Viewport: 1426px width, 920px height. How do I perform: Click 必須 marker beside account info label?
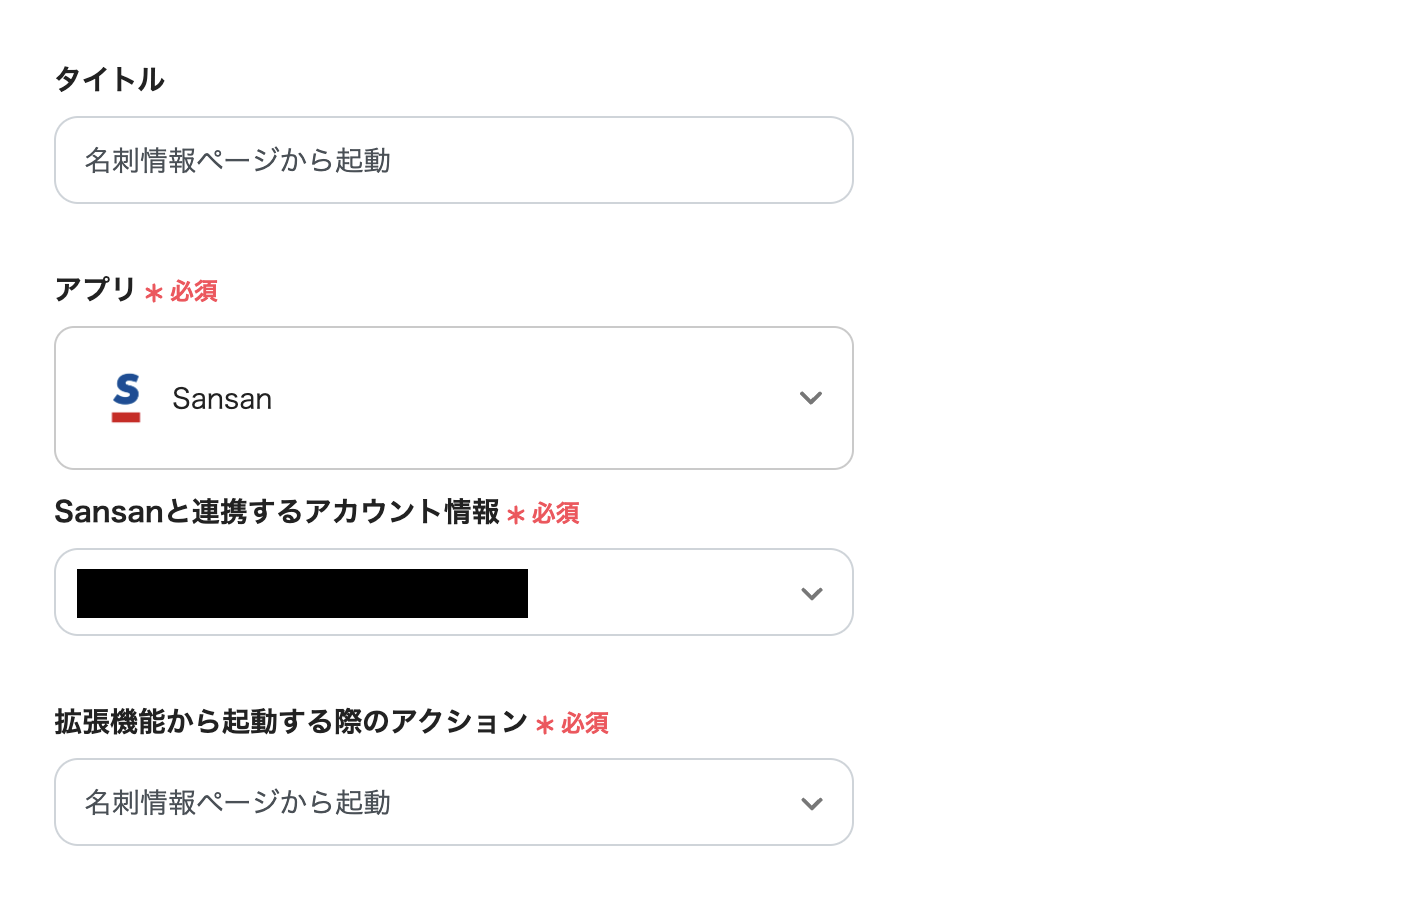(x=556, y=514)
